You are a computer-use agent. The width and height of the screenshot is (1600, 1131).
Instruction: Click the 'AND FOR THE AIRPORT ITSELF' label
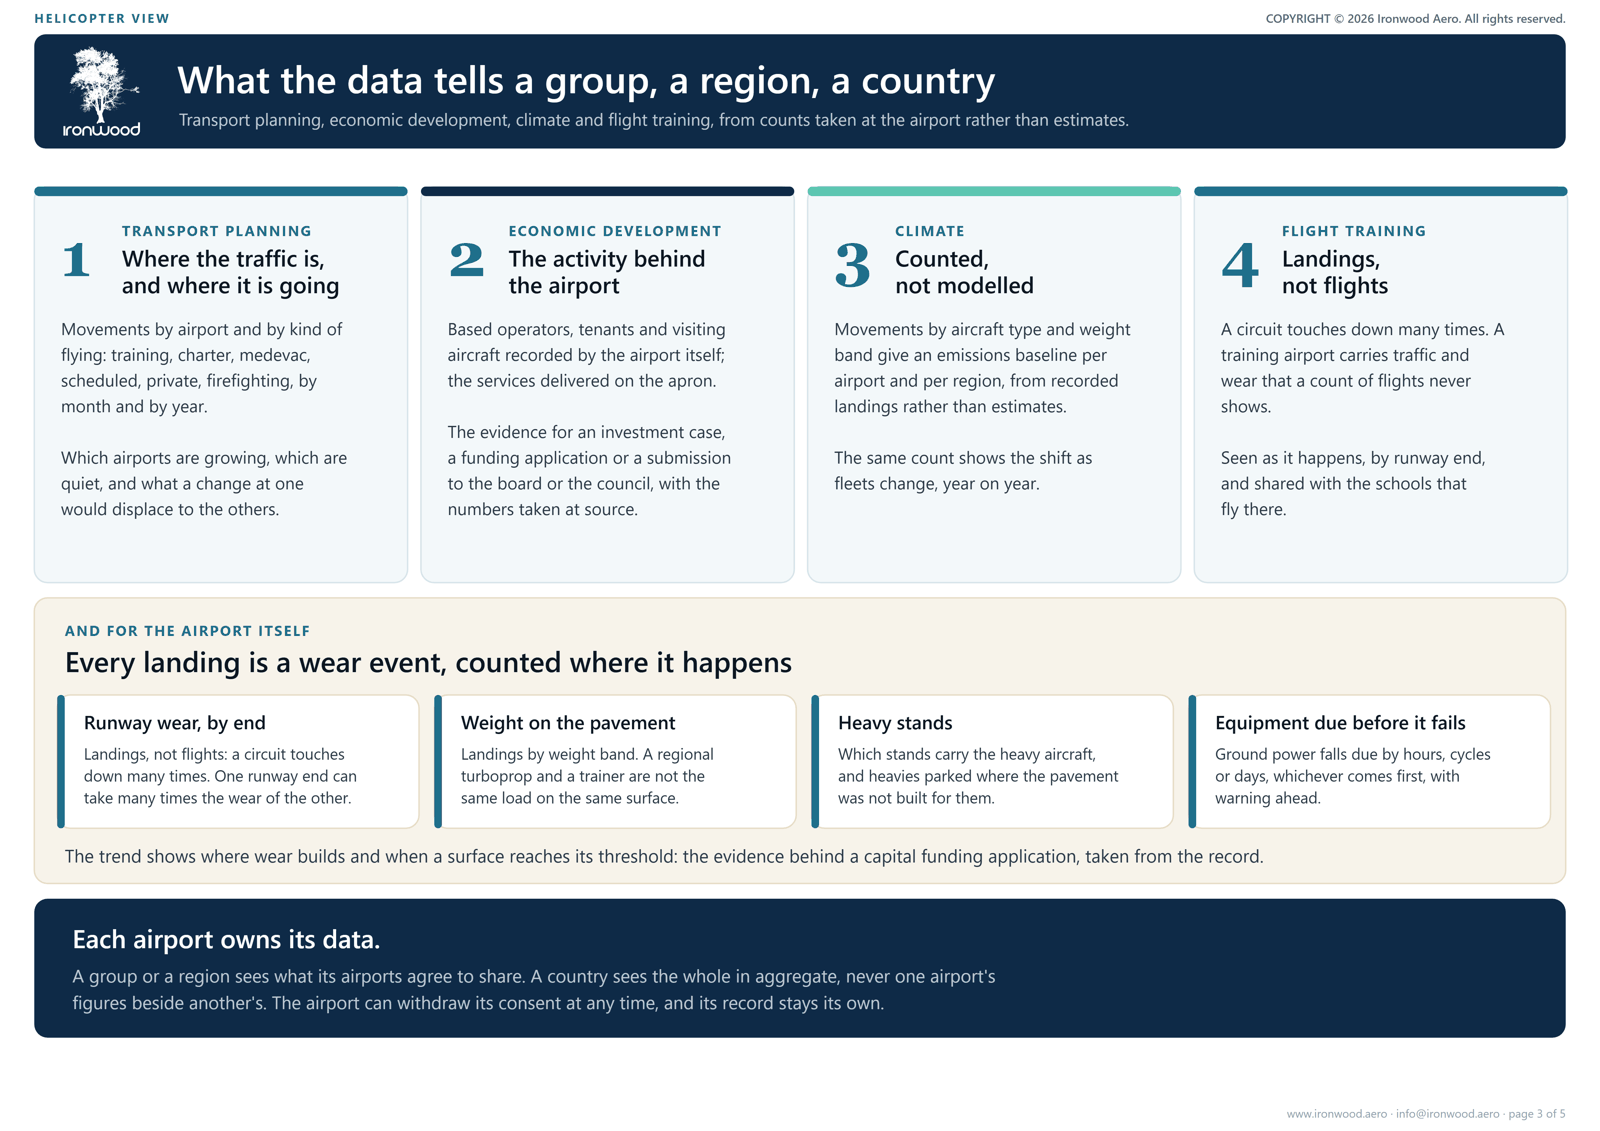pos(187,631)
